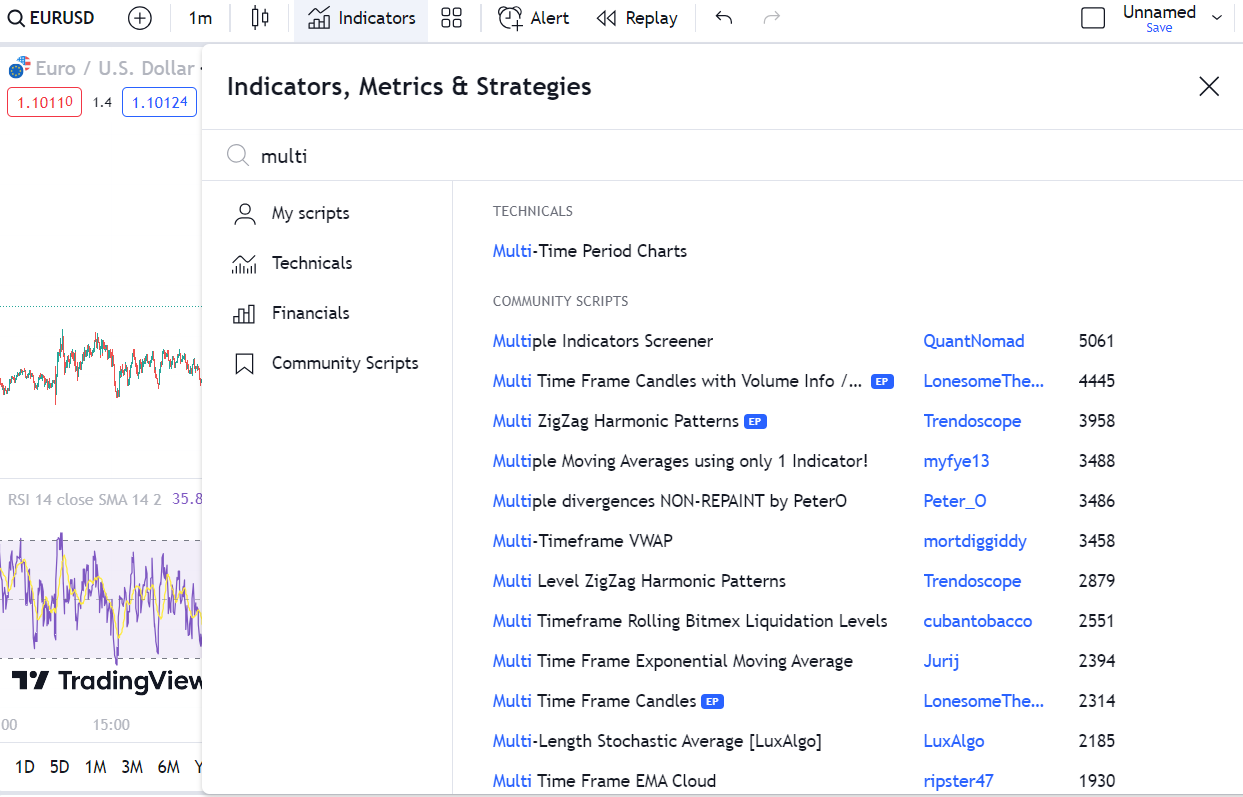Add Multi Level ZigZag Harmonic Patterns script

coord(639,581)
